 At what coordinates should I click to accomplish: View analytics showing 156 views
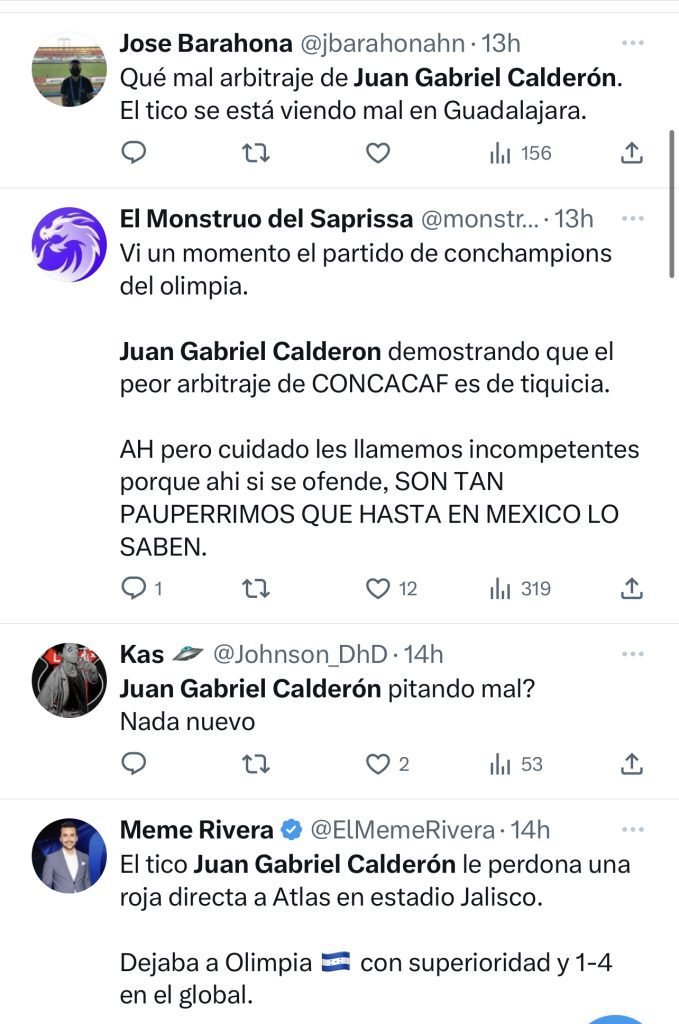pyautogui.click(x=520, y=153)
